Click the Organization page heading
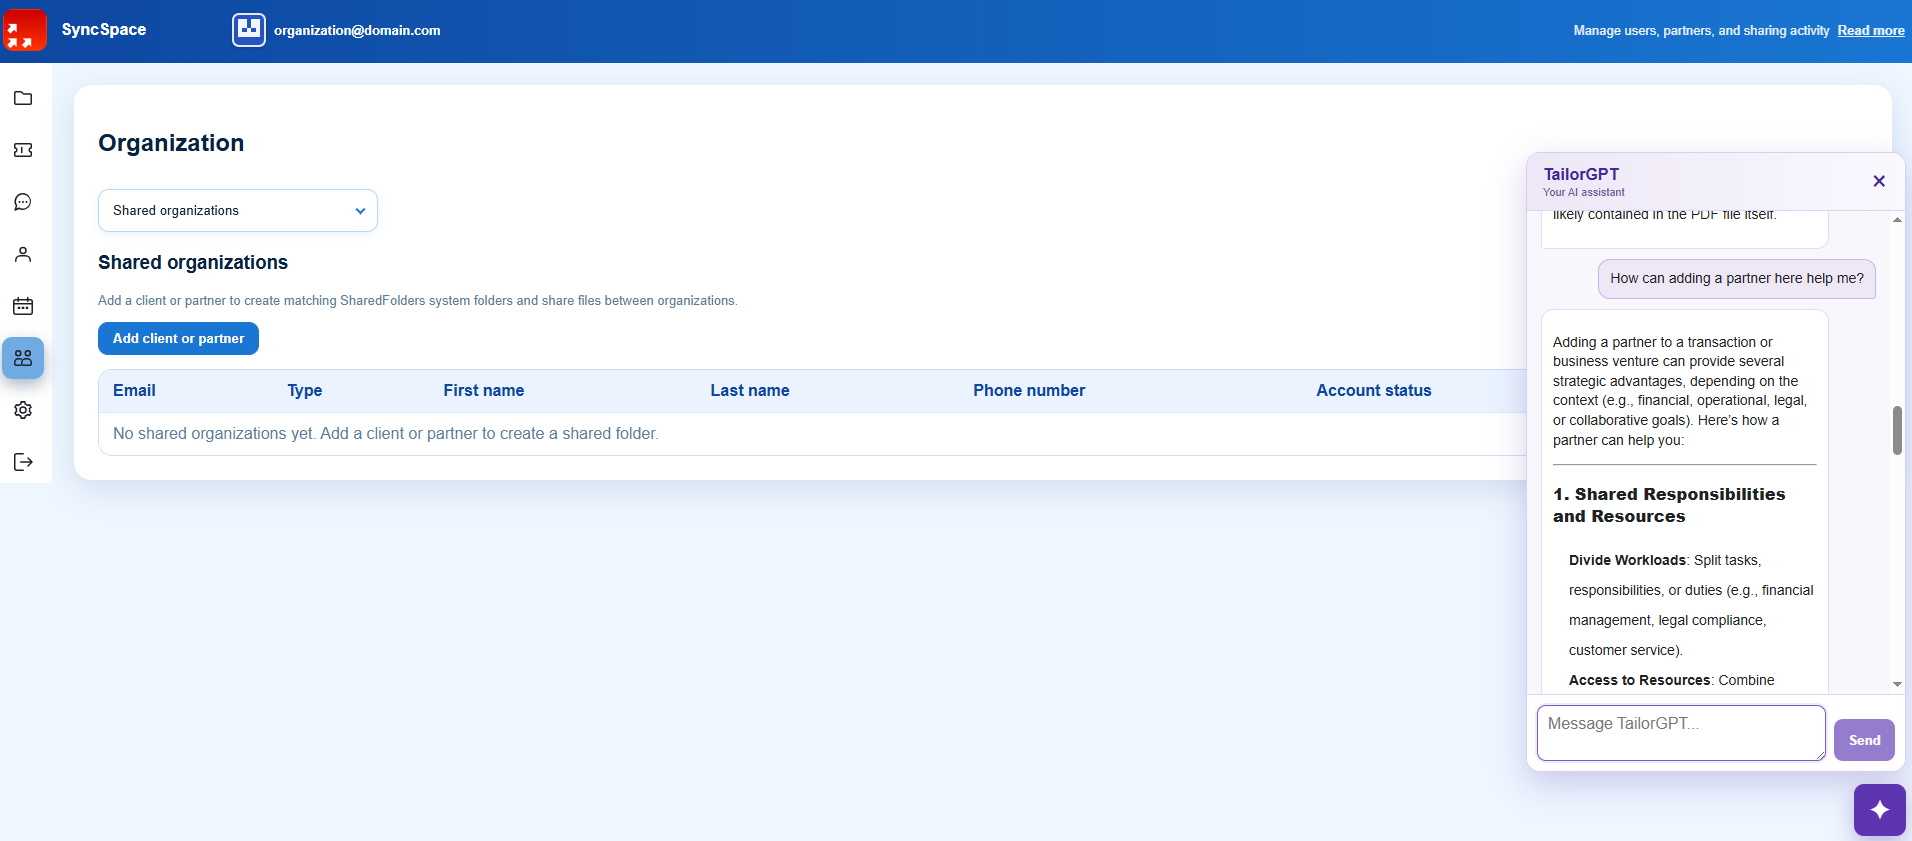This screenshot has width=1912, height=841. 171,143
